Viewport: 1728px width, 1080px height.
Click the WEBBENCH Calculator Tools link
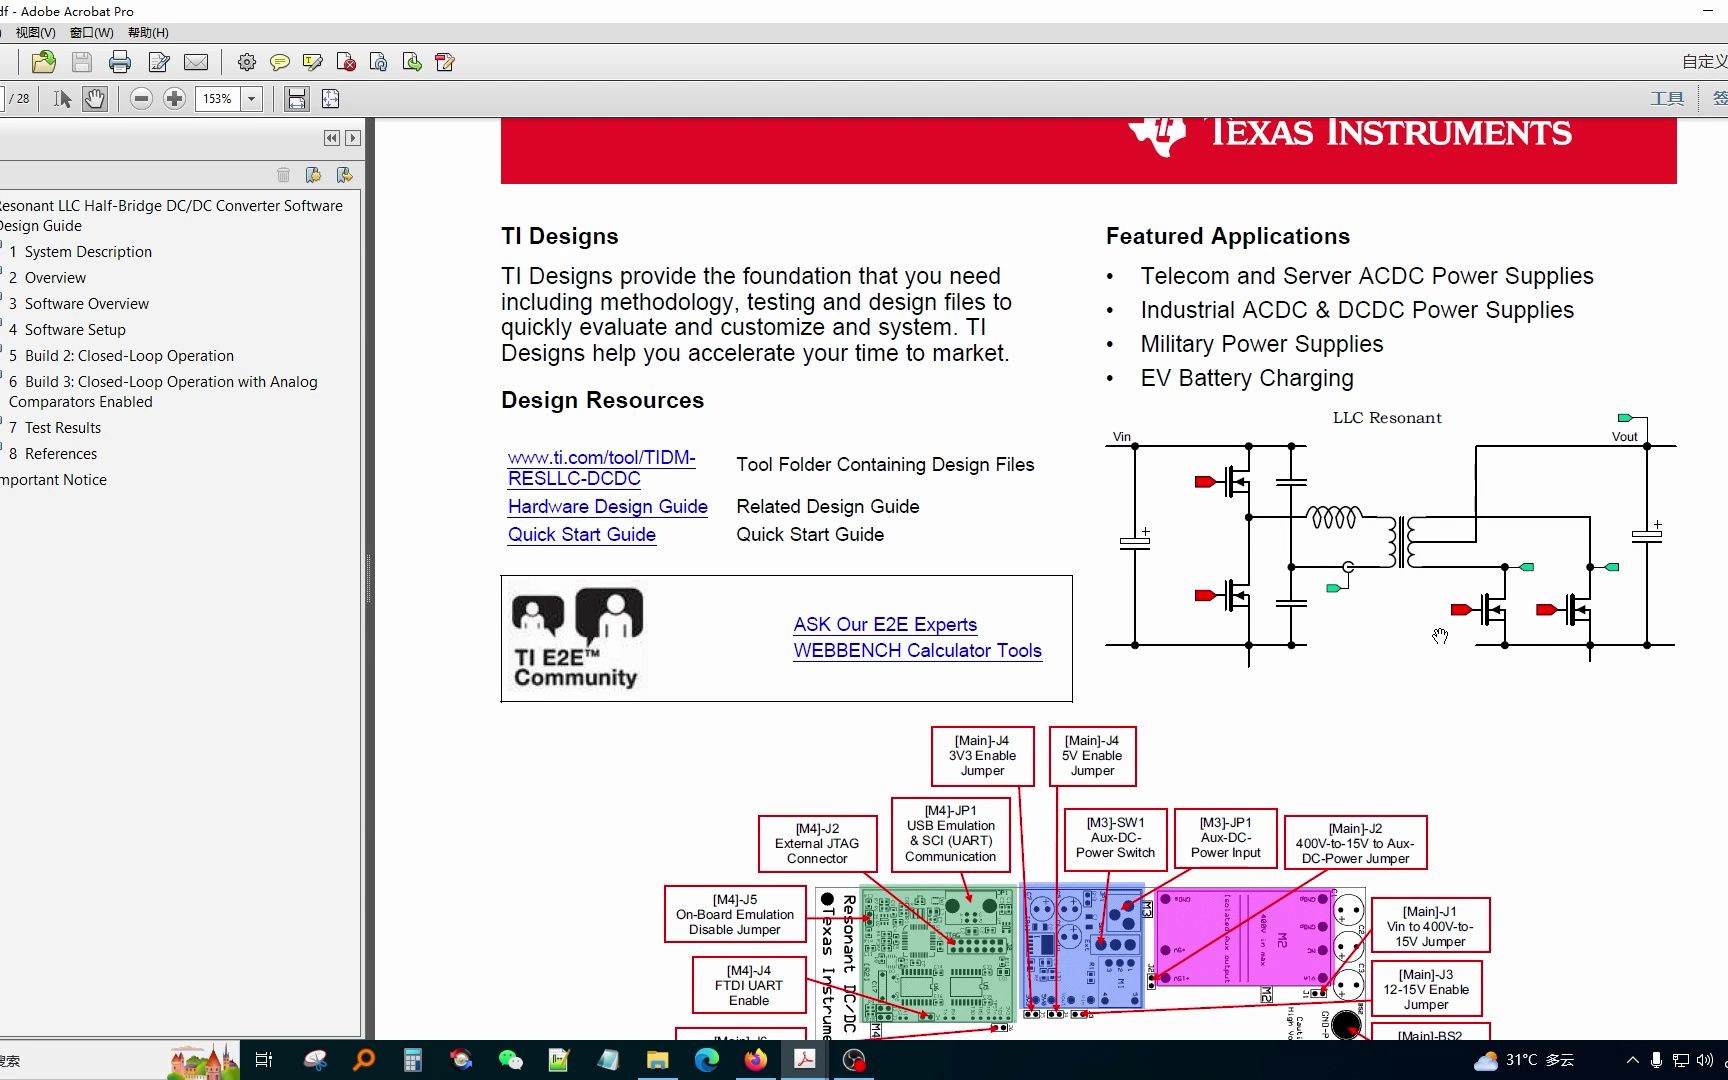[917, 651]
